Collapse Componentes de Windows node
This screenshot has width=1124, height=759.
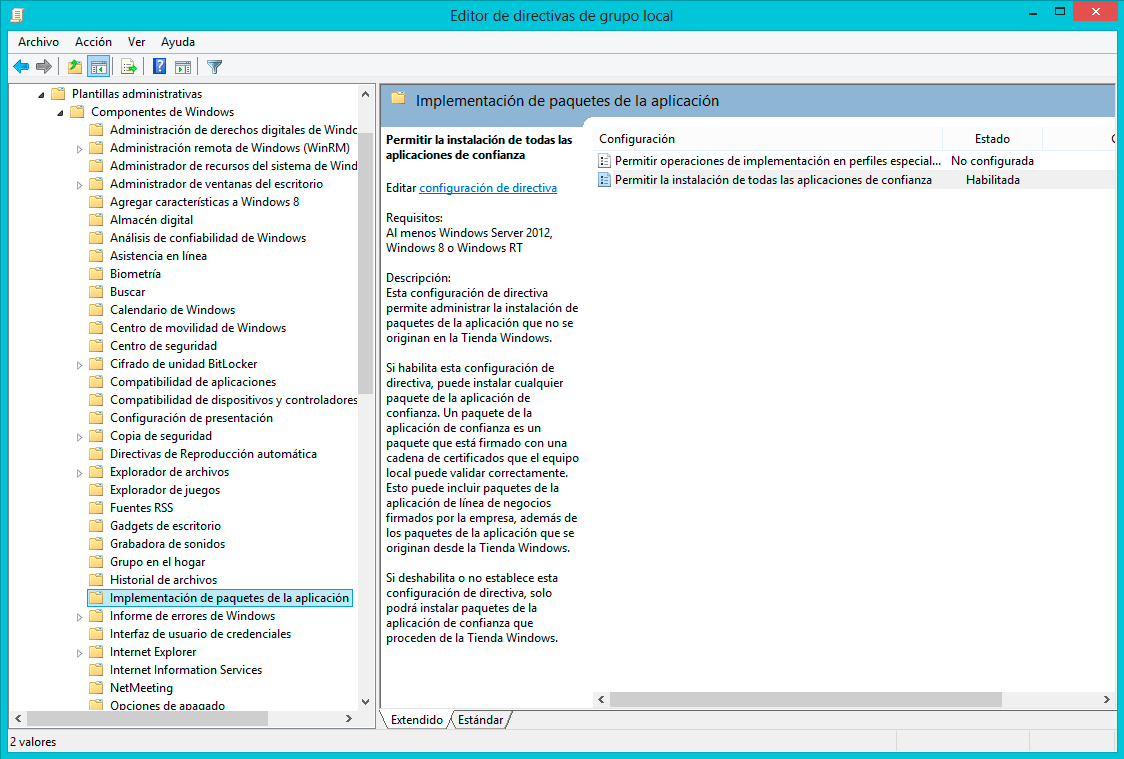(x=60, y=113)
